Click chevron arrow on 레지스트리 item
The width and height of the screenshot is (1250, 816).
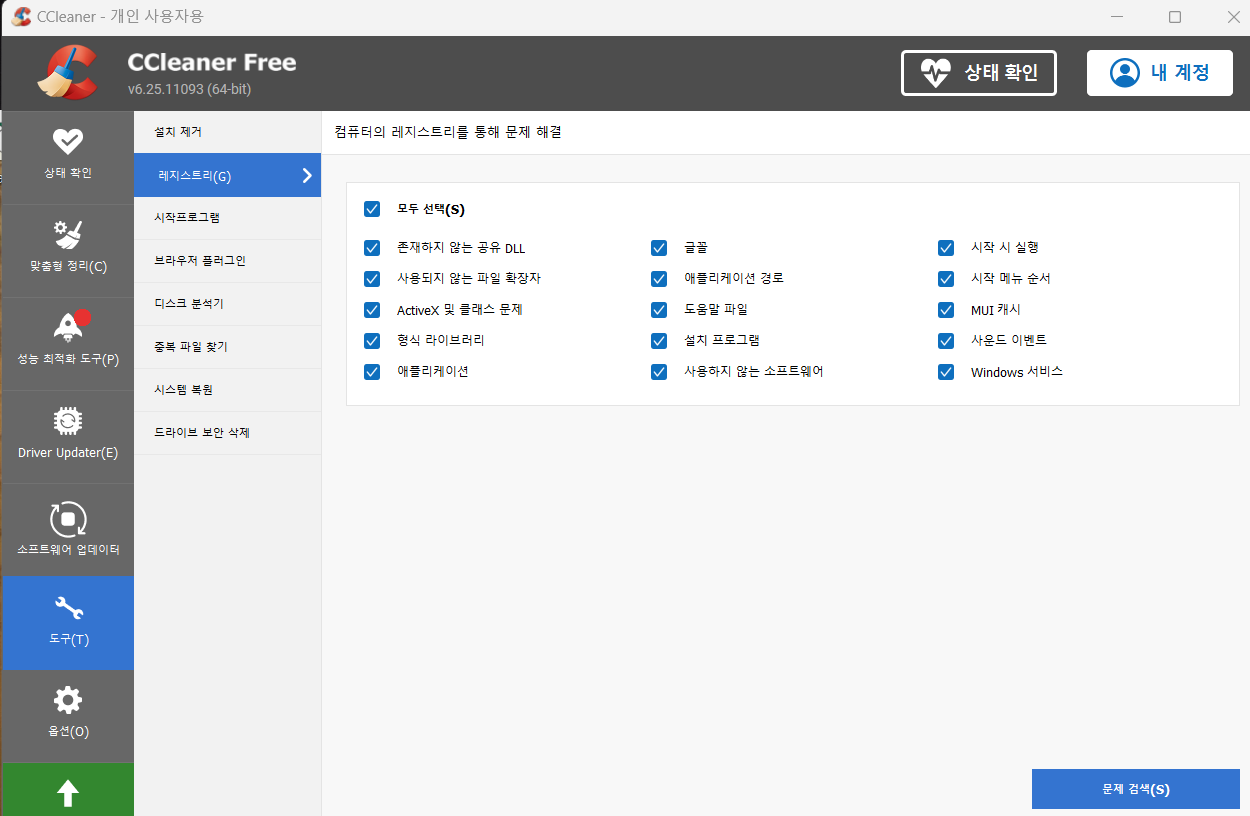(x=307, y=176)
